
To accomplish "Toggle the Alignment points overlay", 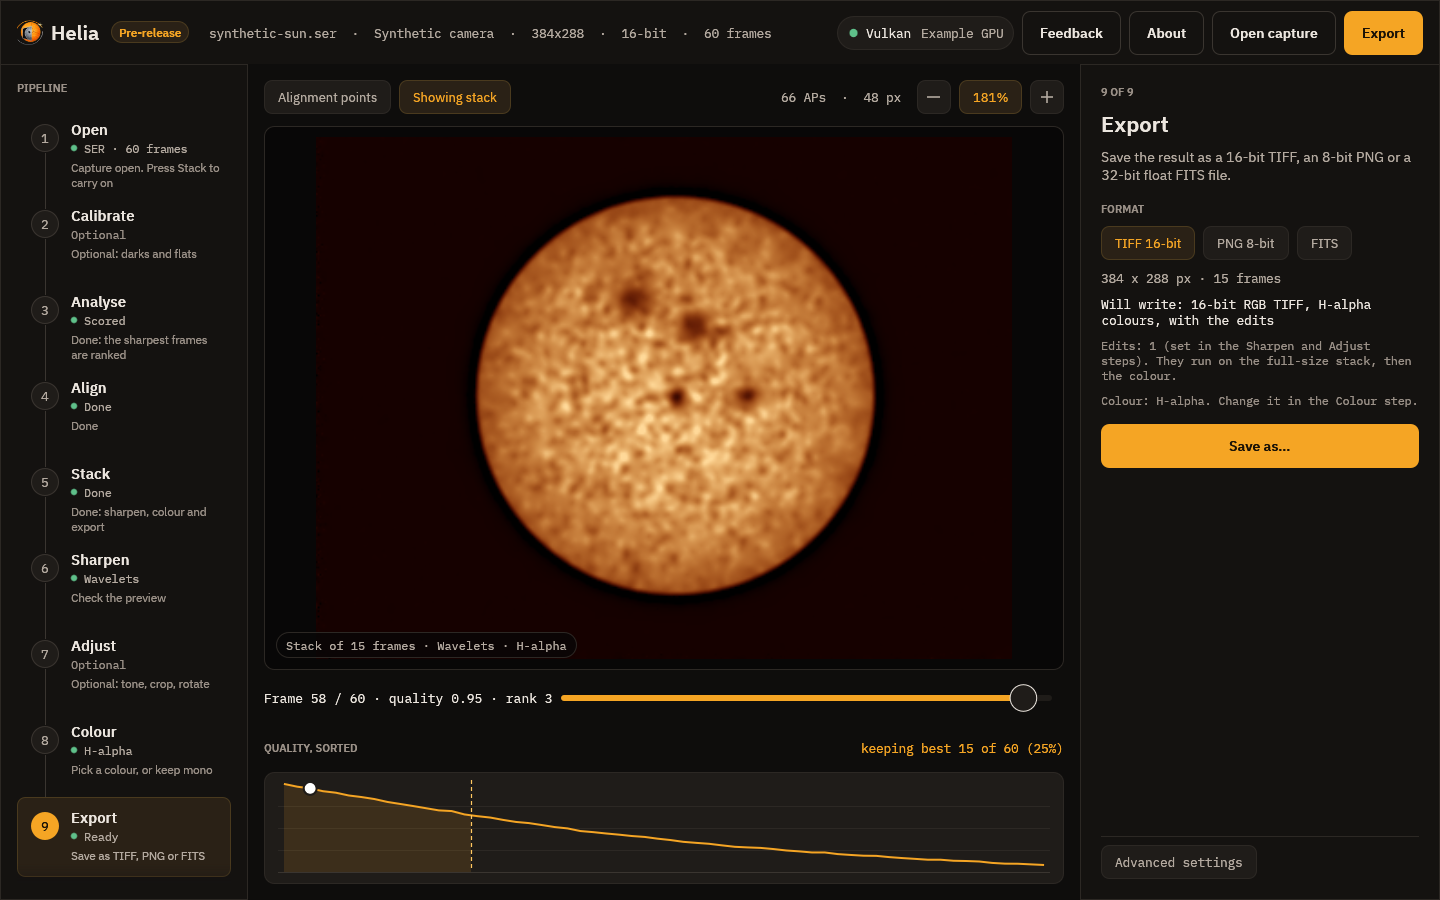I will pos(327,97).
